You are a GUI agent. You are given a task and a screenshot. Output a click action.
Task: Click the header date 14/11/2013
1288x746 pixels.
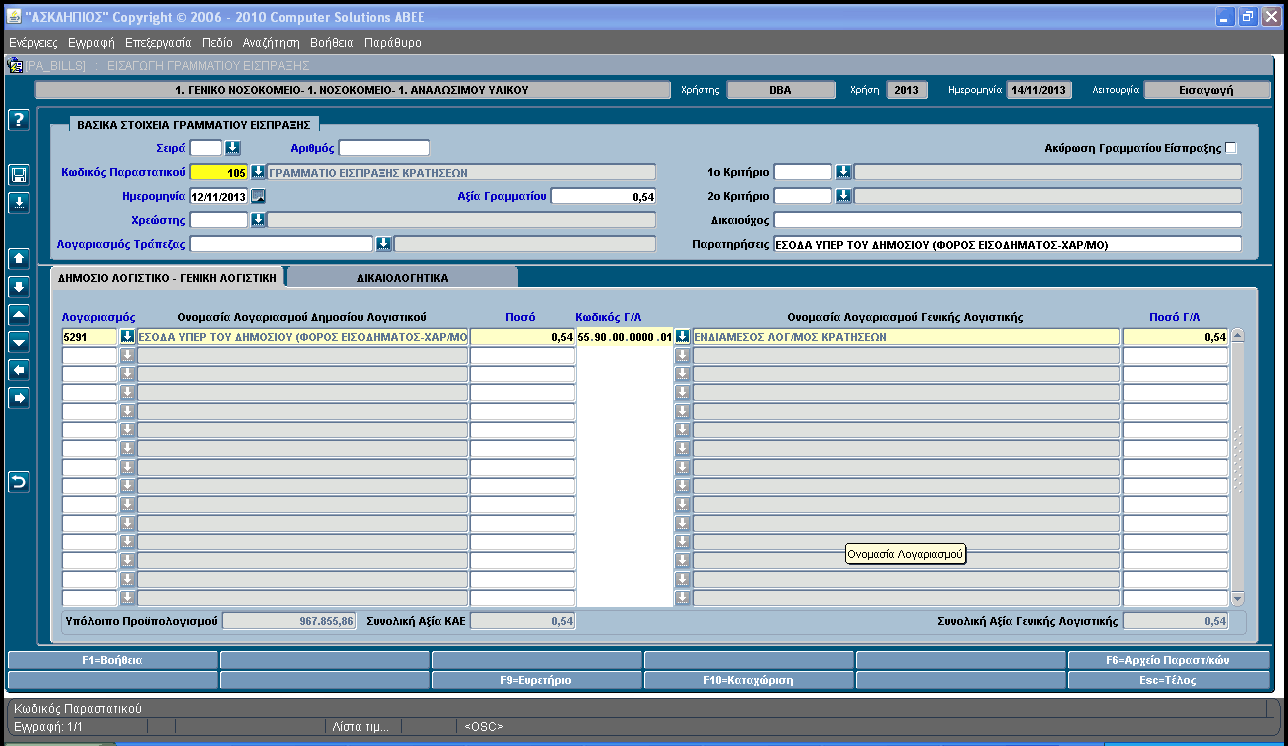click(1039, 89)
